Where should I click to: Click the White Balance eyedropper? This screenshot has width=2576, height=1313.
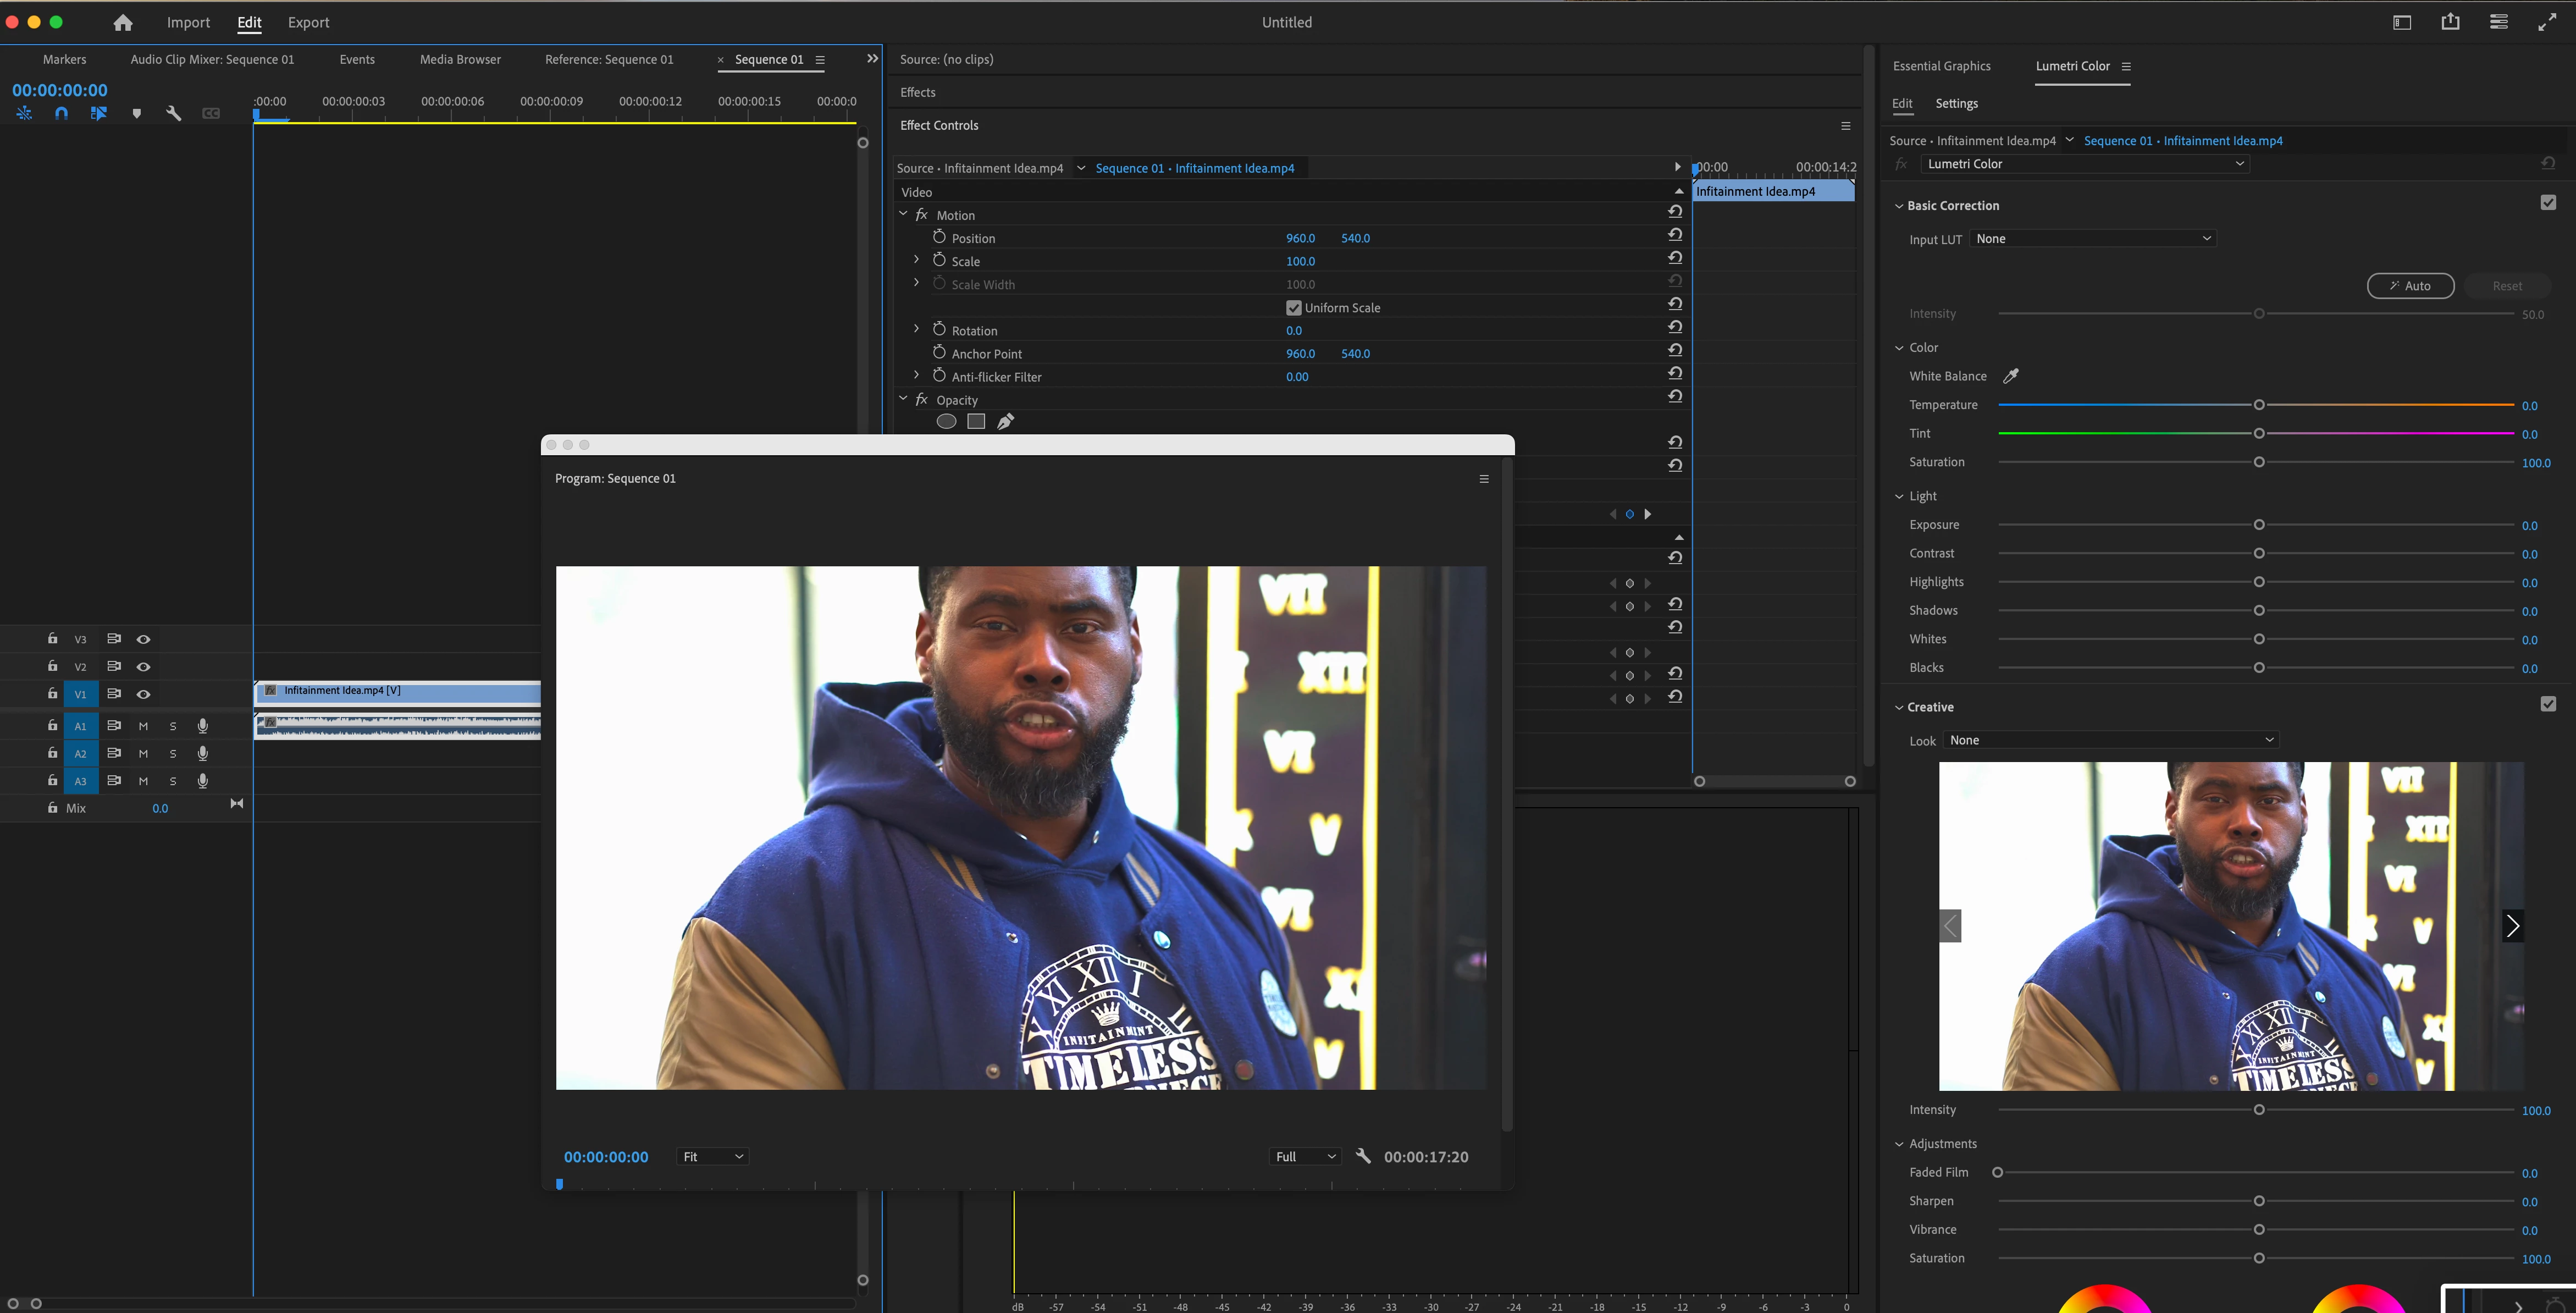(x=2011, y=376)
